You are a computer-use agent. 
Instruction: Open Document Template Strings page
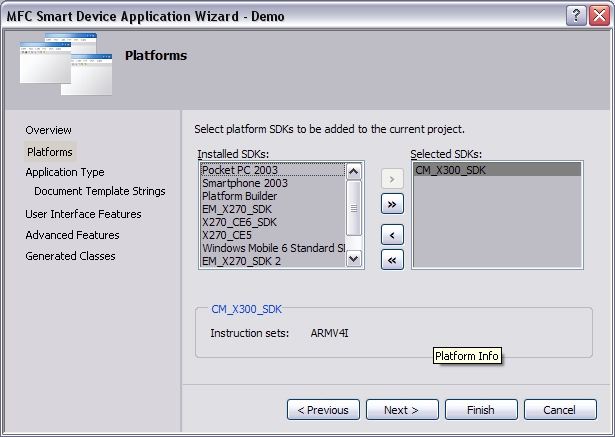click(100, 191)
